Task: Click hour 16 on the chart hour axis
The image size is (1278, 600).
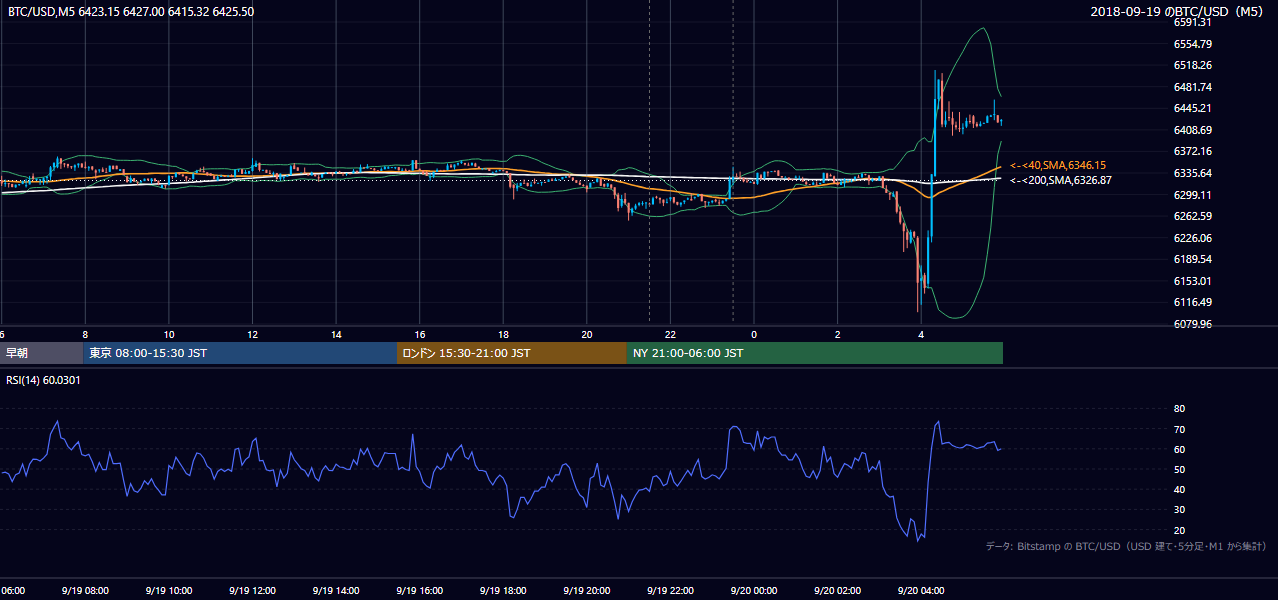Action: click(419, 334)
